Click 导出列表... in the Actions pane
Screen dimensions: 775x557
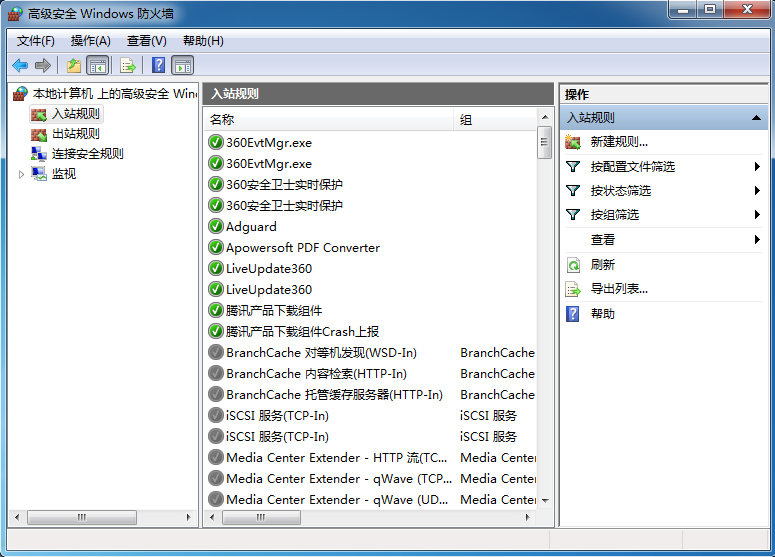coord(619,289)
